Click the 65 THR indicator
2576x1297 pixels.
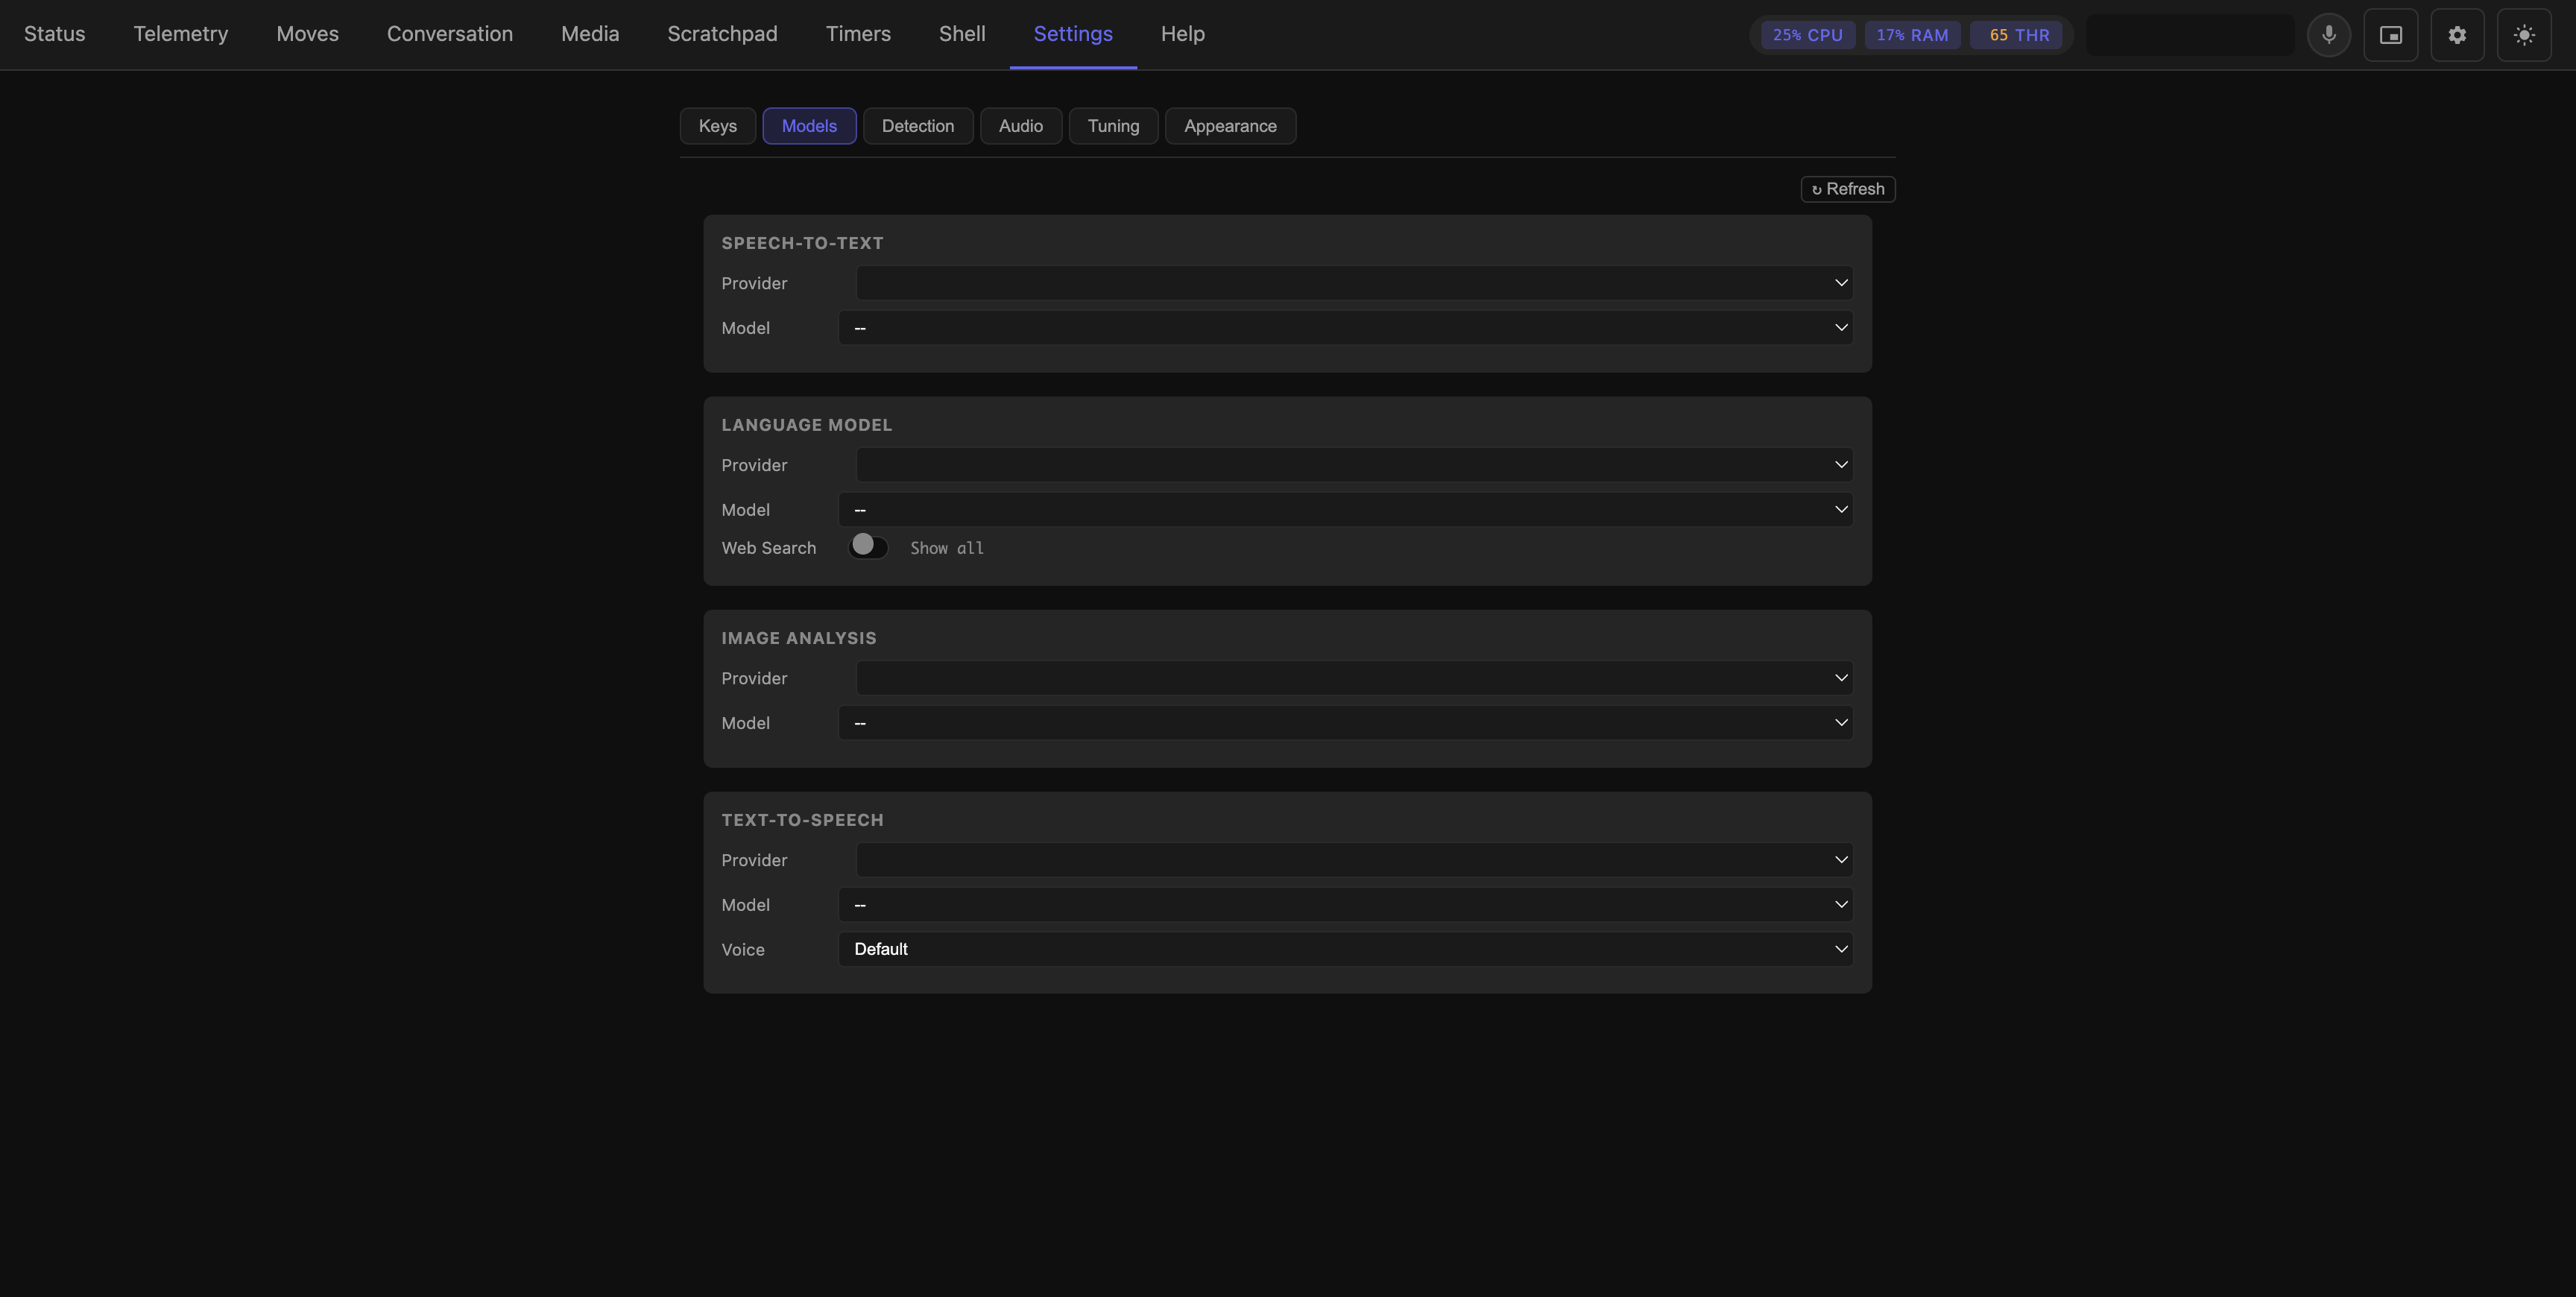(x=2018, y=35)
